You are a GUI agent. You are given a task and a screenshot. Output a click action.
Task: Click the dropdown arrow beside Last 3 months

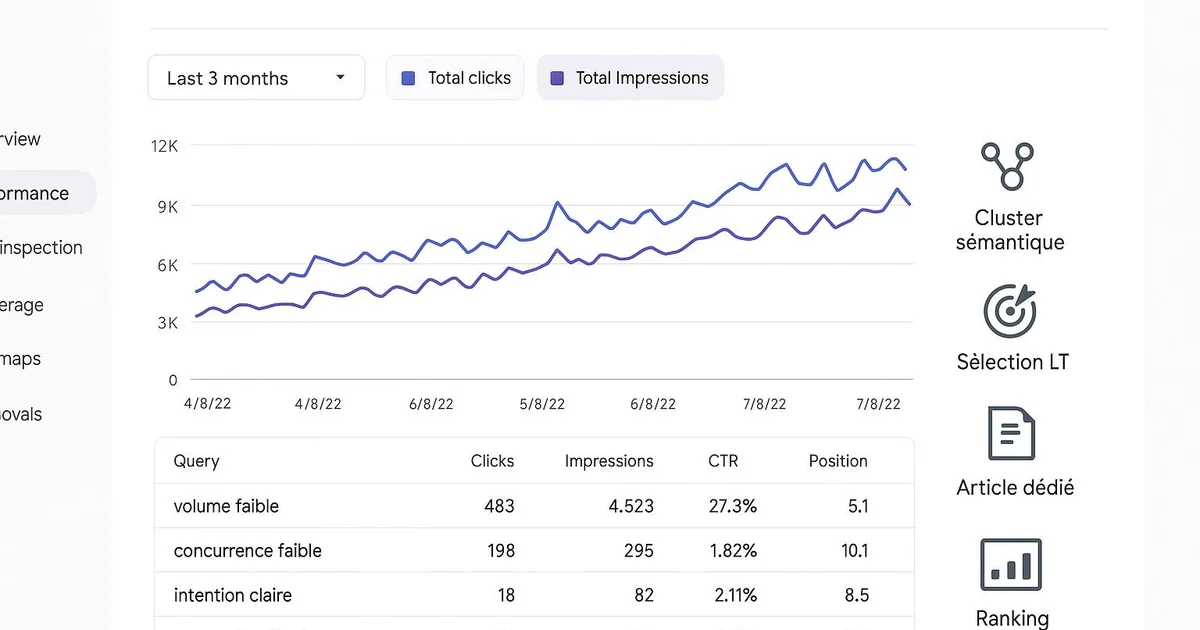pos(340,78)
